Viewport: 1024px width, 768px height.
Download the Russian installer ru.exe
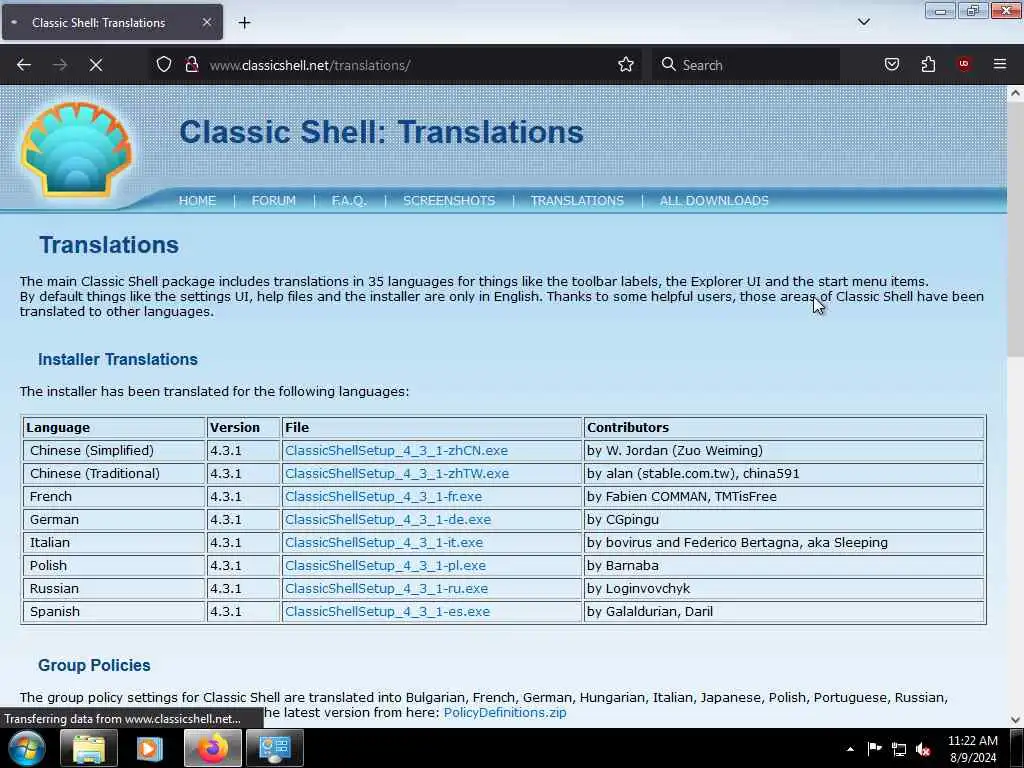(x=387, y=588)
